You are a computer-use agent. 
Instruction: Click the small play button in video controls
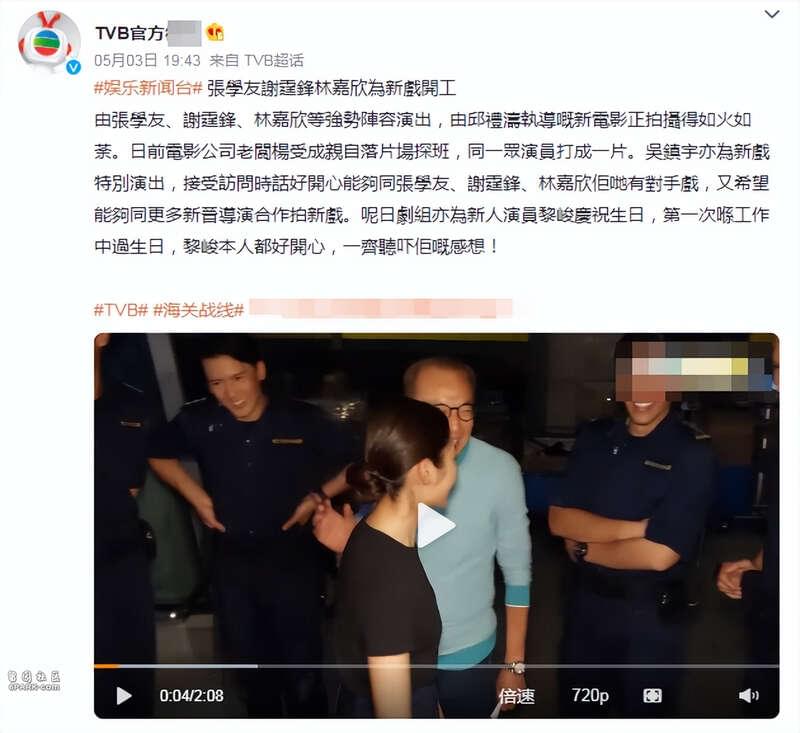pos(123,696)
